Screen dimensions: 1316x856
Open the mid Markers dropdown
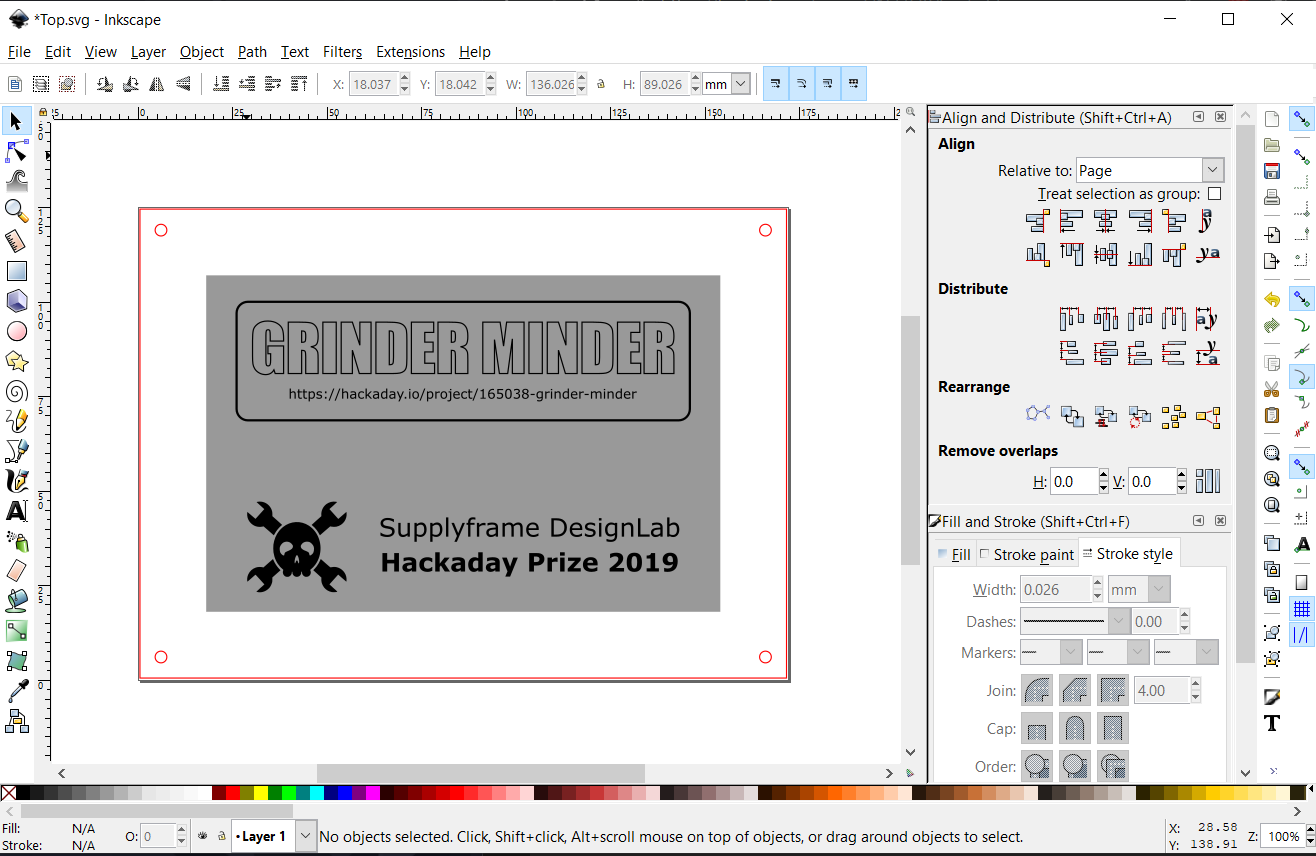tap(1118, 652)
